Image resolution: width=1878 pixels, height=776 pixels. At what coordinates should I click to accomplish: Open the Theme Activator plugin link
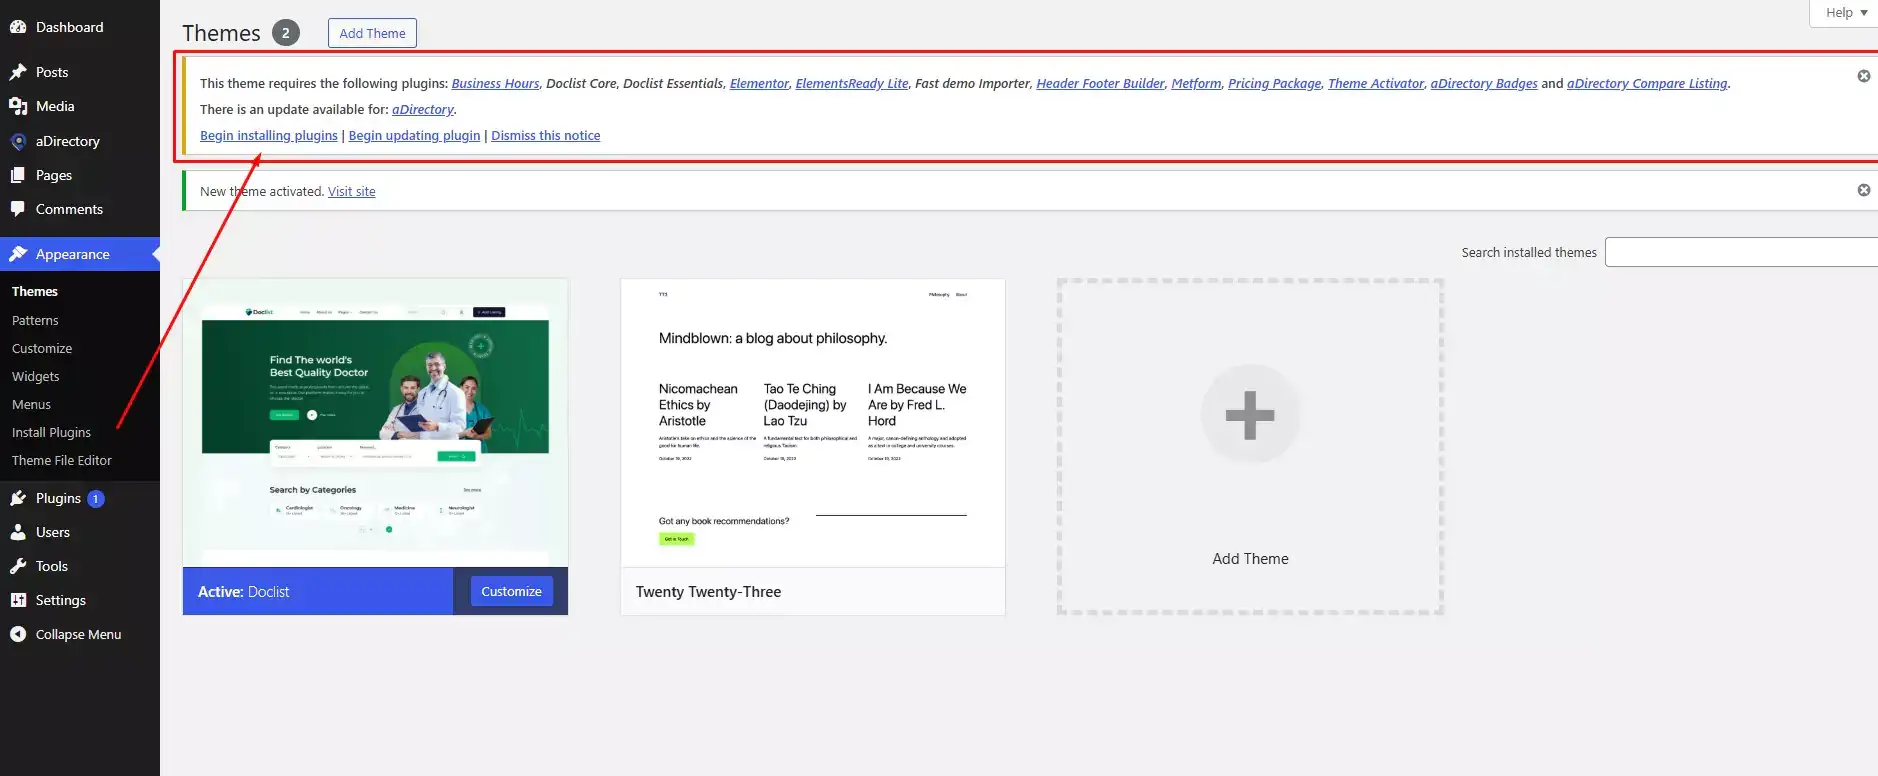pos(1376,83)
